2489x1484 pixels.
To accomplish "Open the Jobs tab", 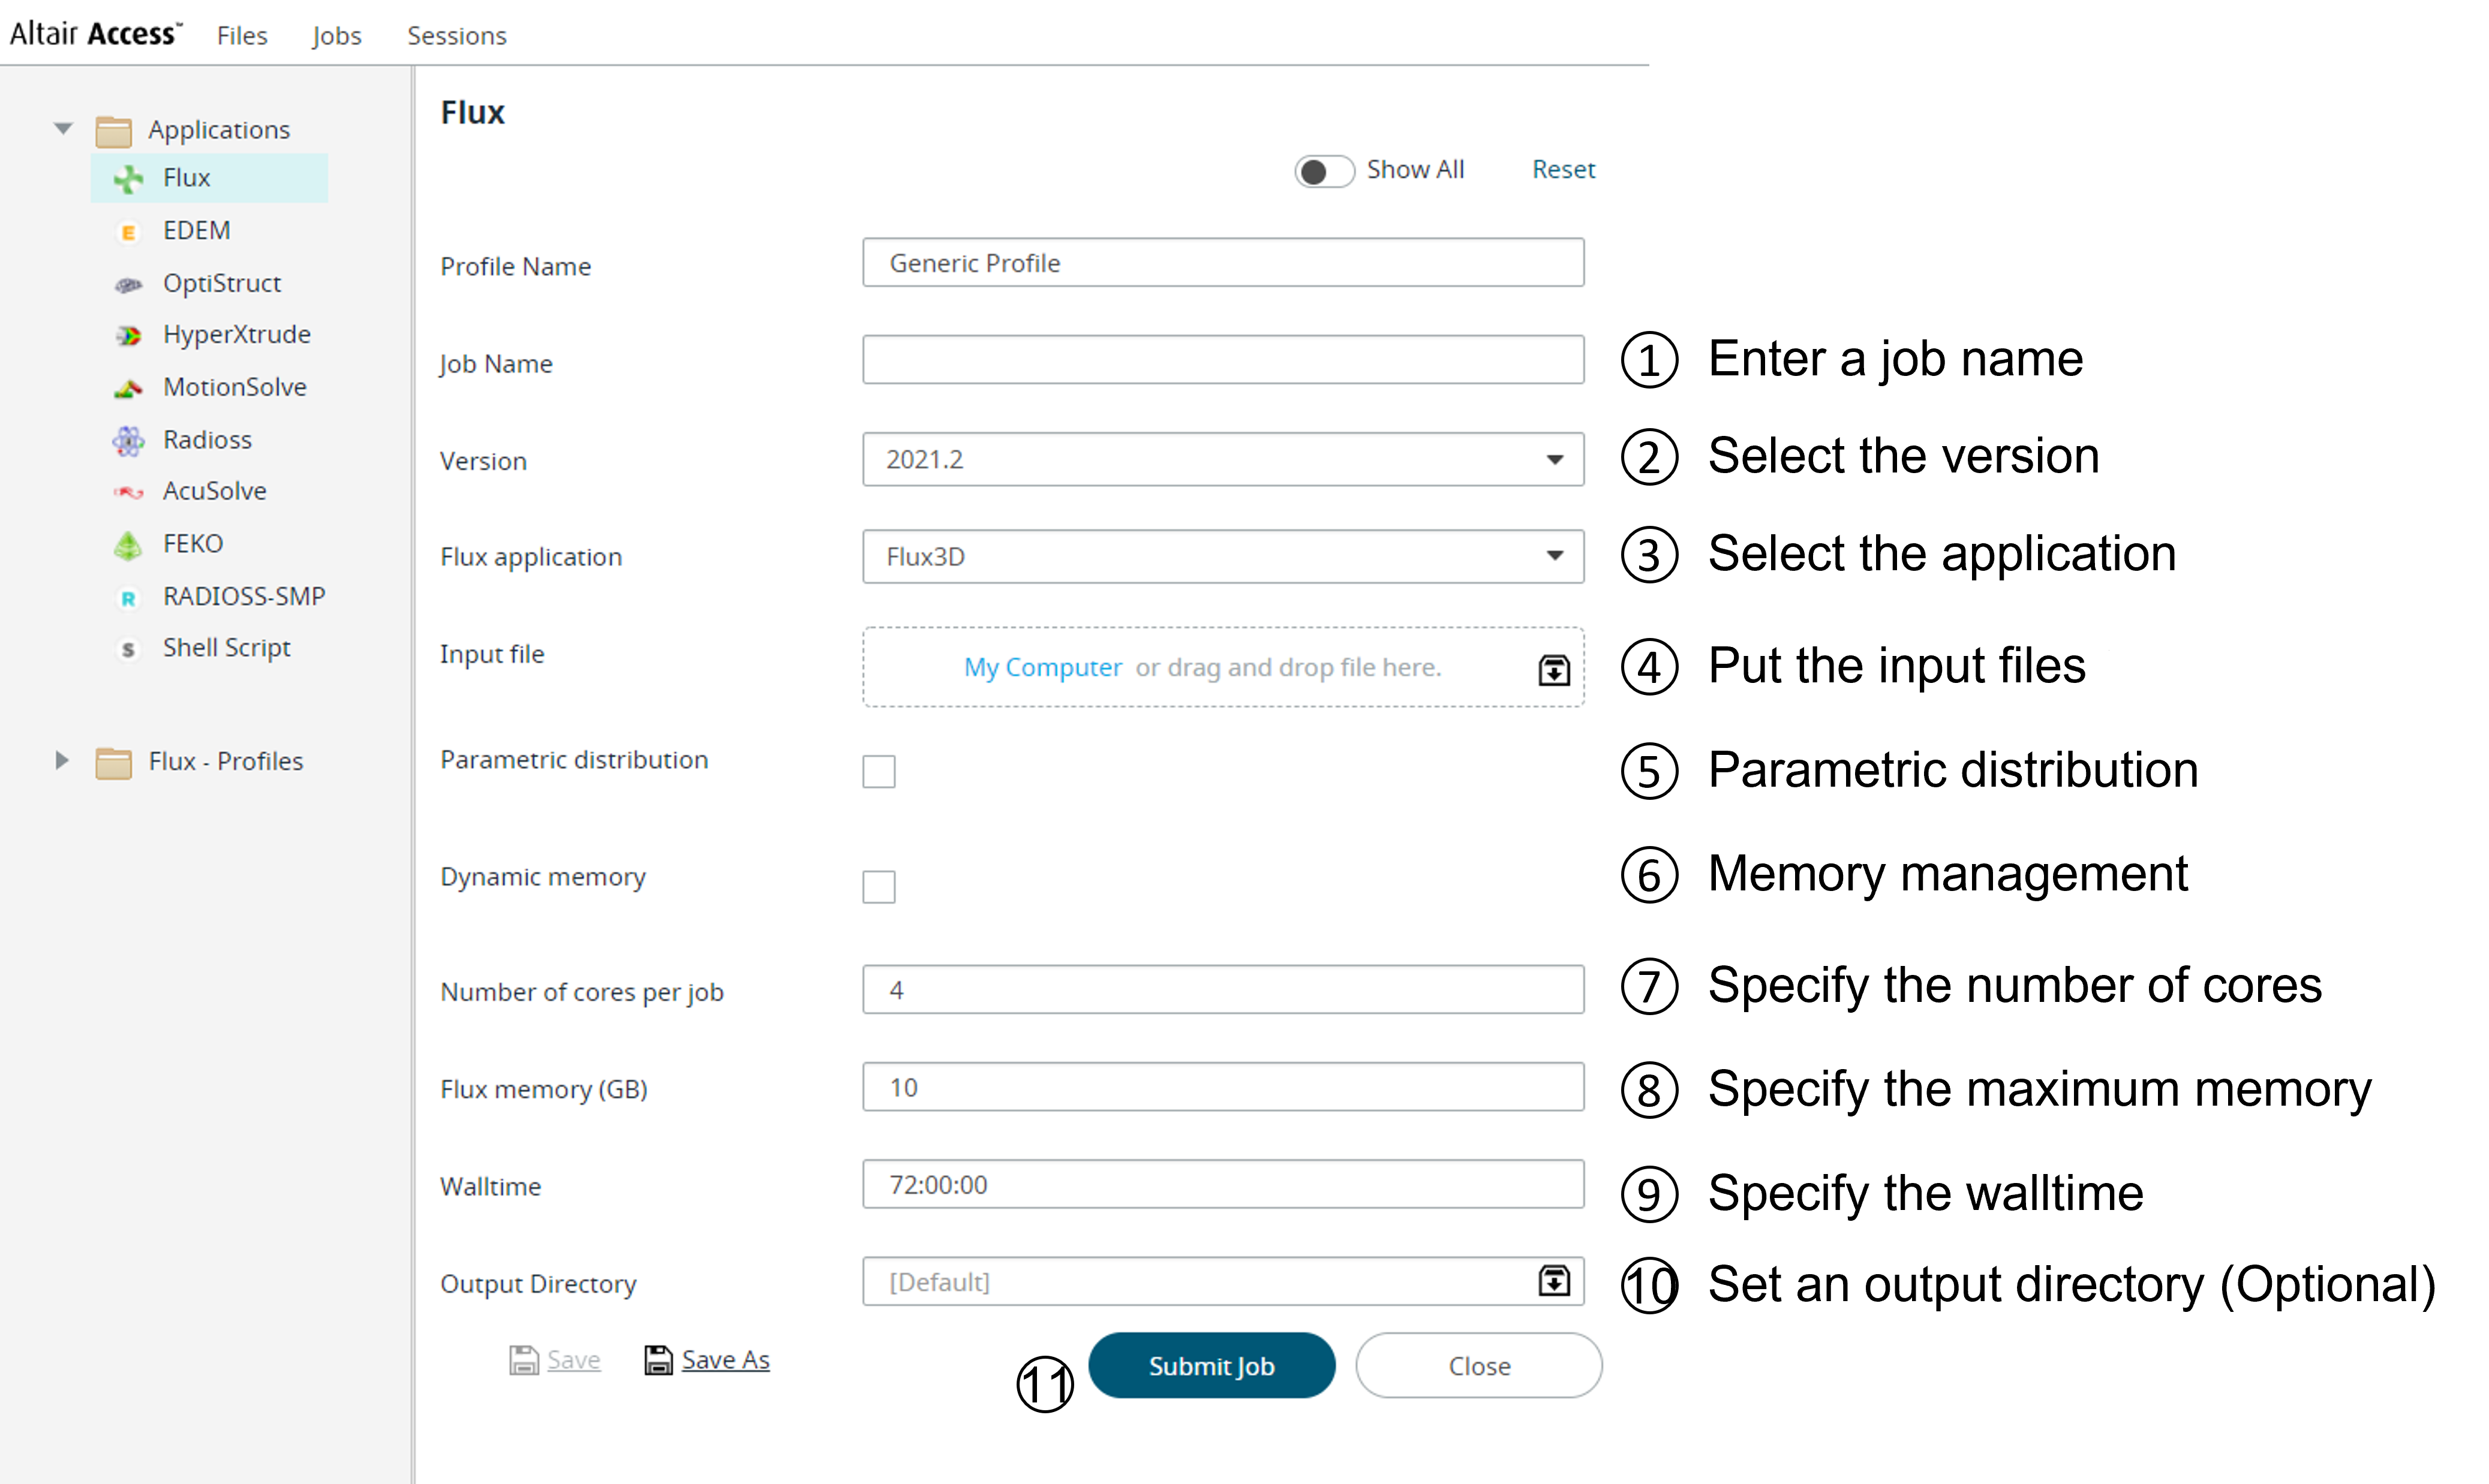I will click(336, 36).
